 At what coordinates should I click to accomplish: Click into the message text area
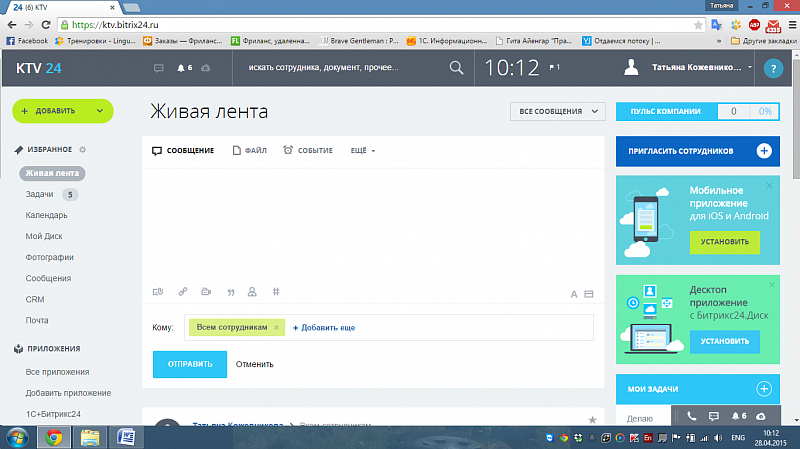coord(373,224)
